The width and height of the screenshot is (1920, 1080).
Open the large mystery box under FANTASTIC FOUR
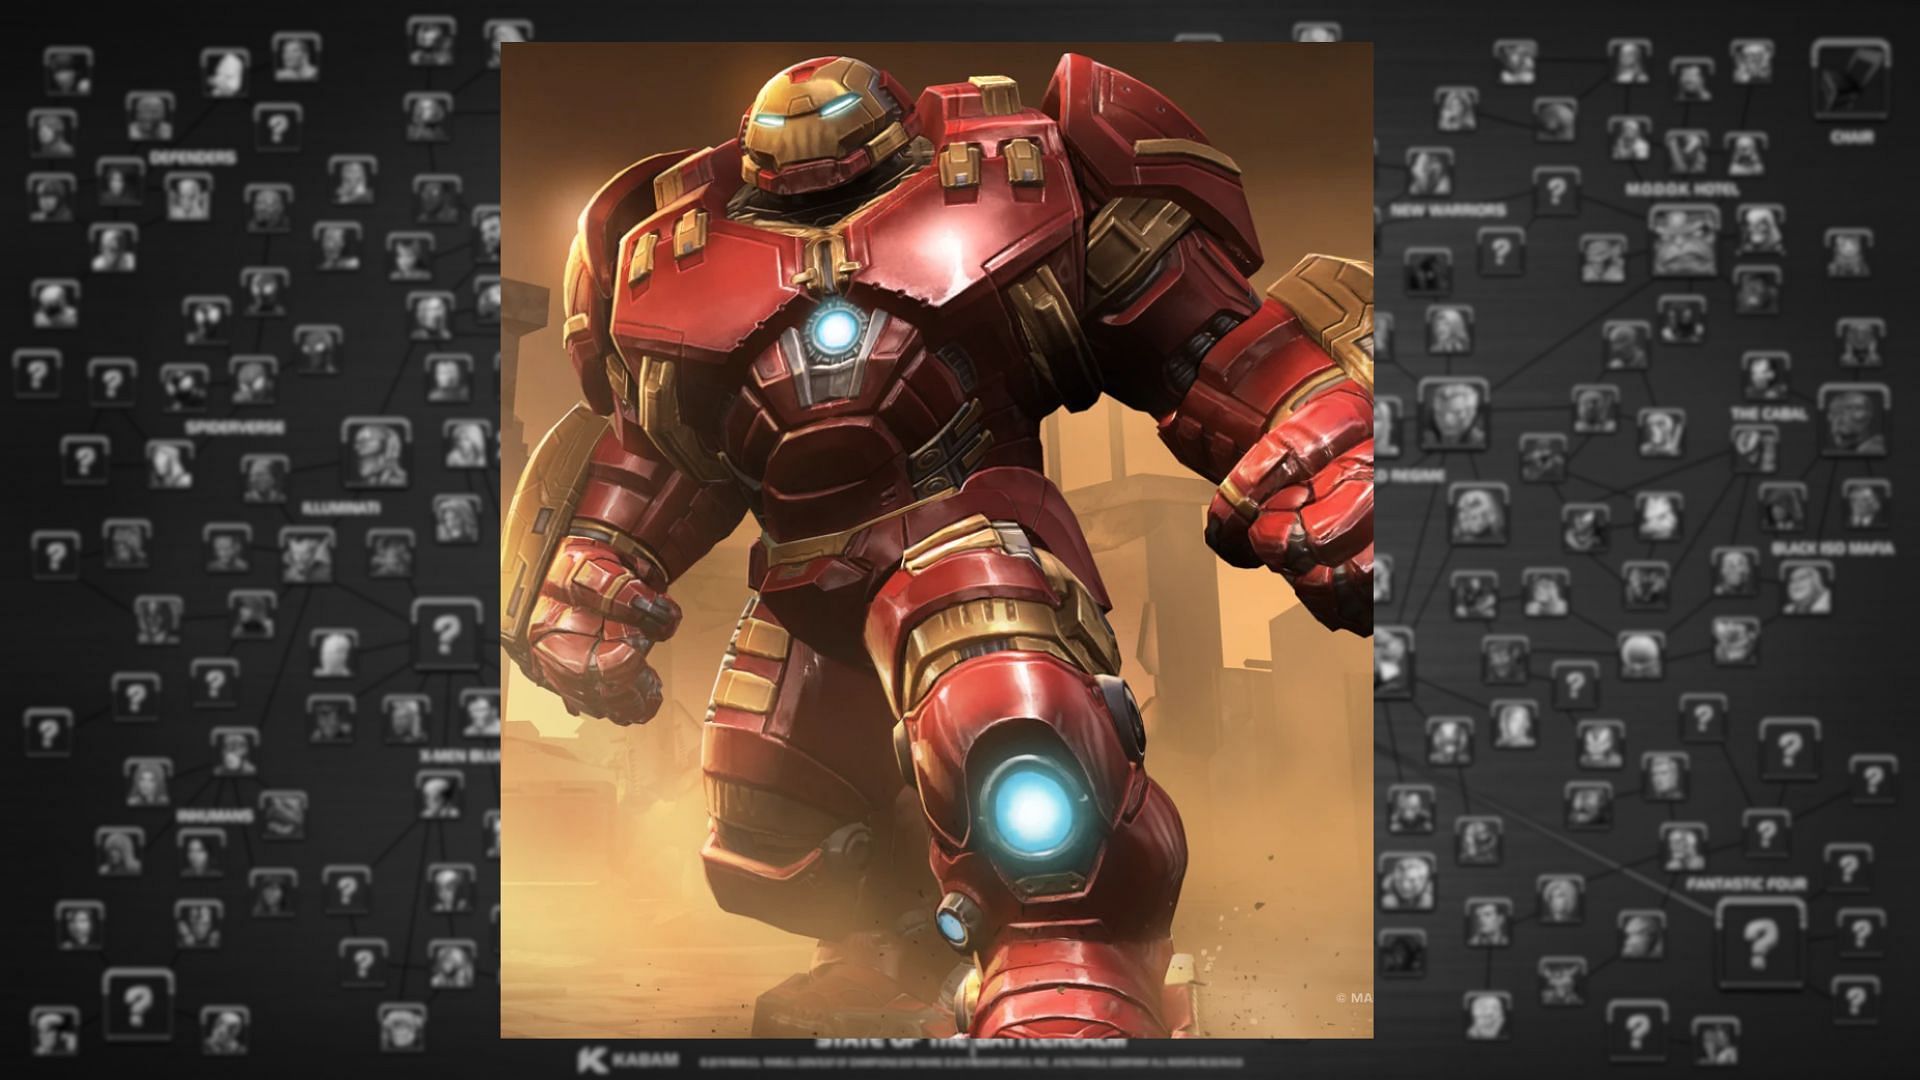click(1760, 942)
